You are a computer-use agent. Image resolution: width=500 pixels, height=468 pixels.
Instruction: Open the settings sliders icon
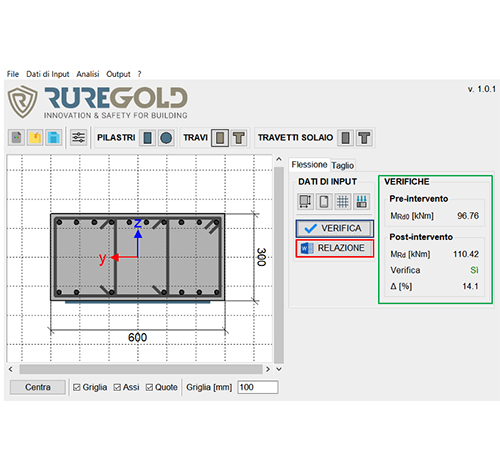tap(78, 137)
